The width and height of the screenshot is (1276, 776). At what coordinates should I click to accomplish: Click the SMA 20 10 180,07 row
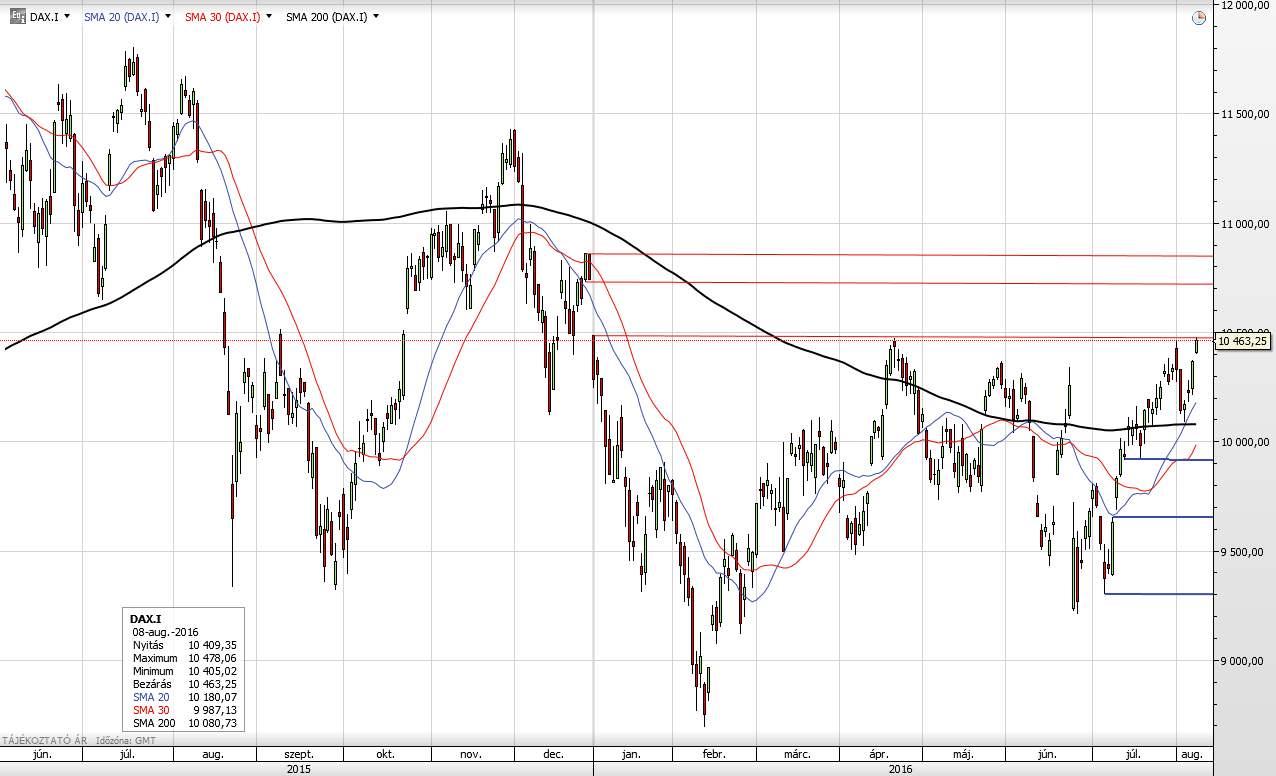point(183,697)
